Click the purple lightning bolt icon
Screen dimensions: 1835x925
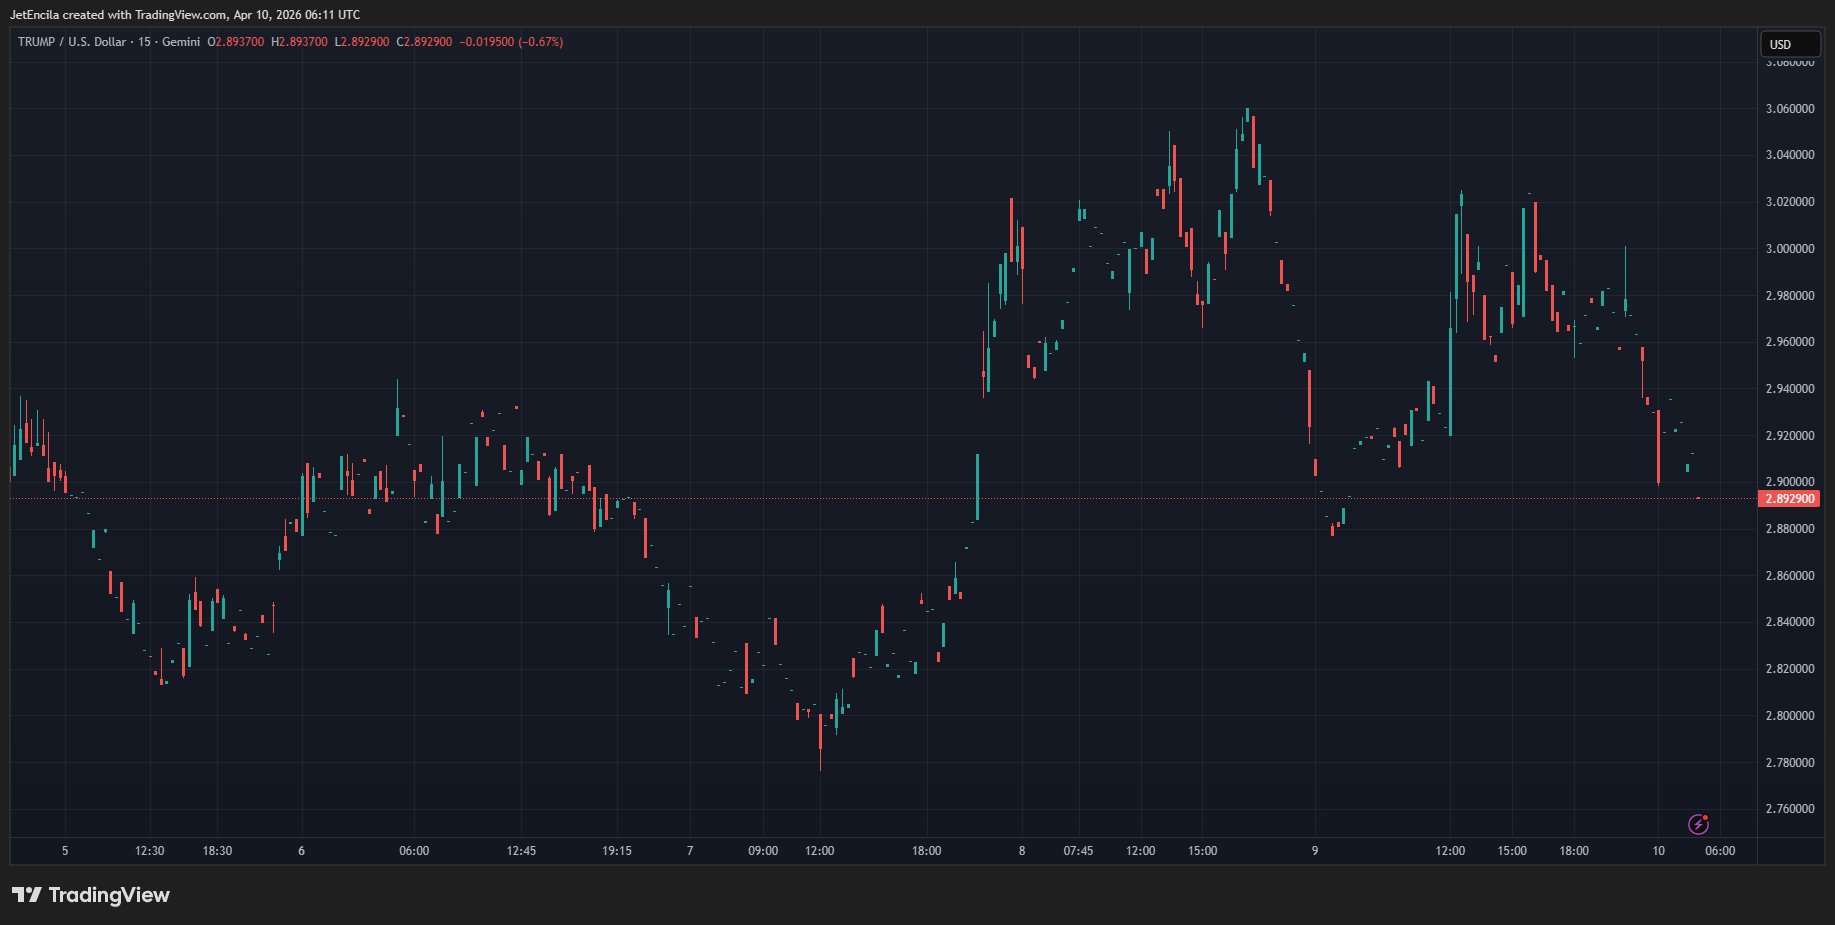click(1698, 824)
